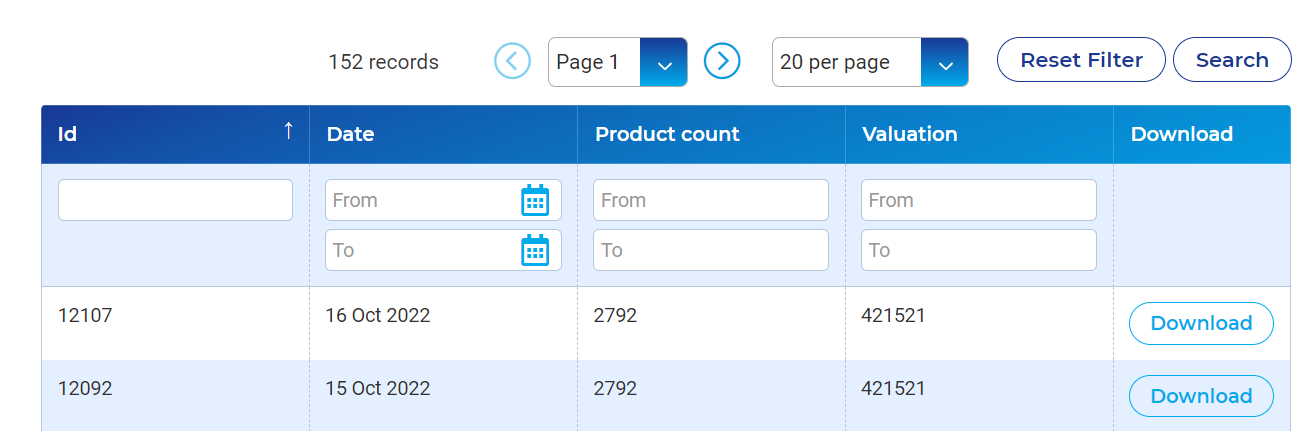Screen dimensions: 1294x431
Task: Click the Product count From field
Action: [711, 200]
